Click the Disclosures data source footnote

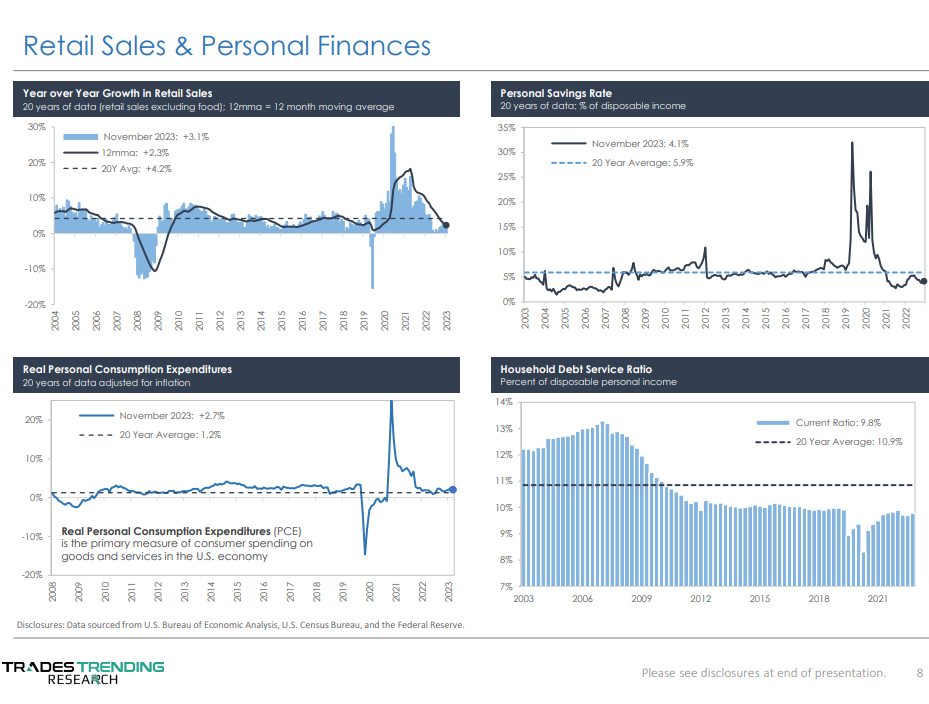click(240, 625)
